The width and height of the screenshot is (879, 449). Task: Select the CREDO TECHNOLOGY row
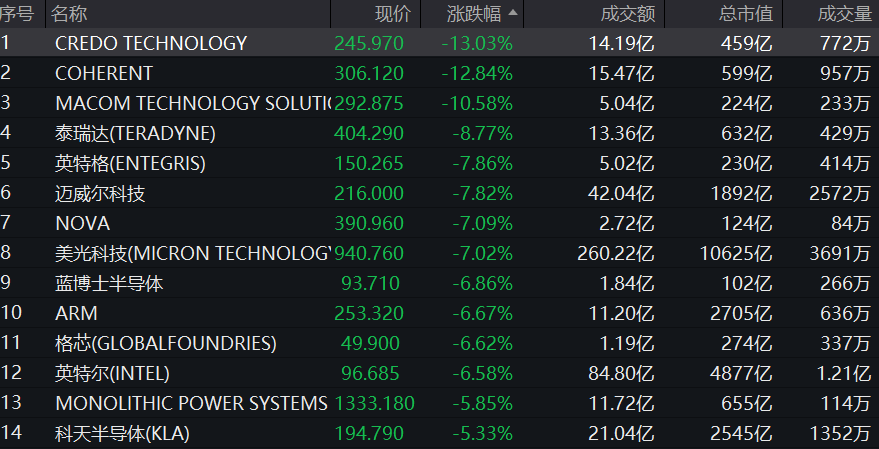pyautogui.click(x=440, y=43)
